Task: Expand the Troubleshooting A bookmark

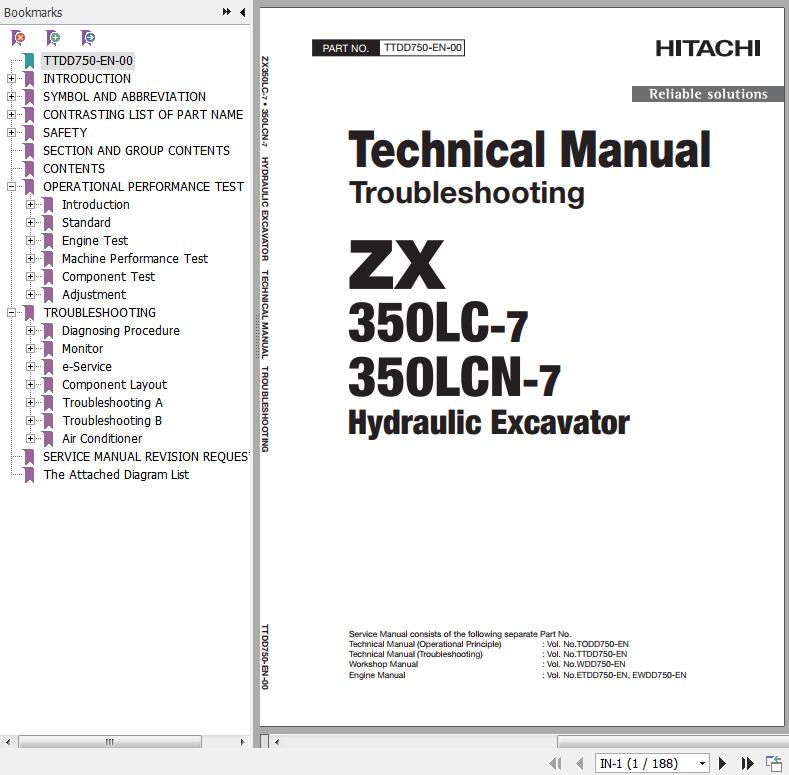Action: tap(30, 403)
